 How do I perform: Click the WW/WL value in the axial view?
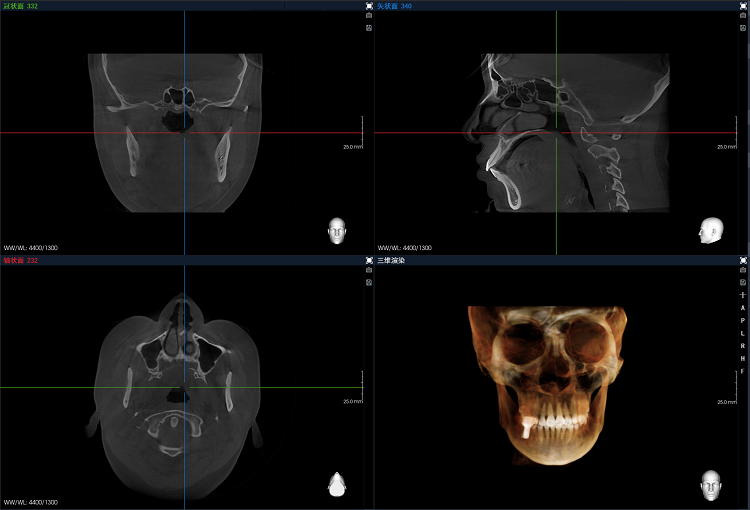click(x=31, y=502)
